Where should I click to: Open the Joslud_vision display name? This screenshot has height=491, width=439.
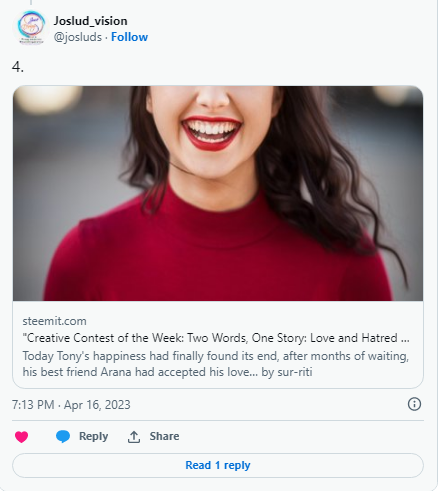[90, 21]
